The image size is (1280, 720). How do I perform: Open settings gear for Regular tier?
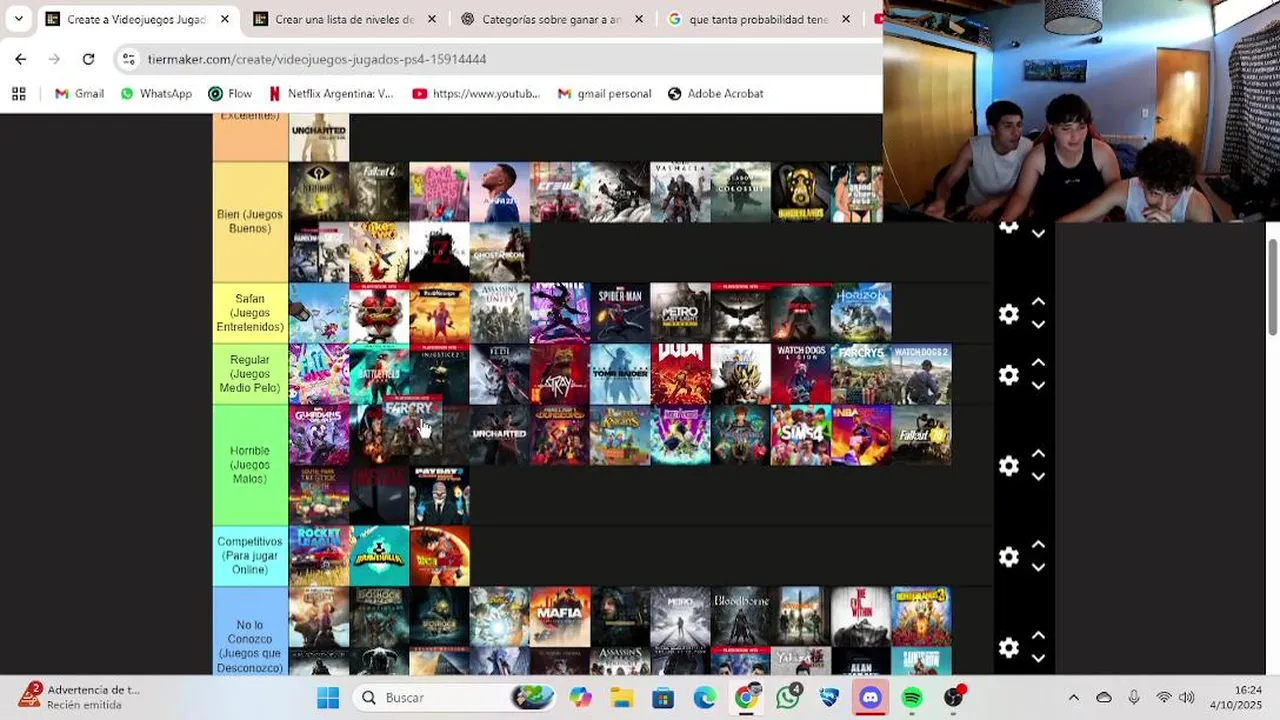(1009, 375)
